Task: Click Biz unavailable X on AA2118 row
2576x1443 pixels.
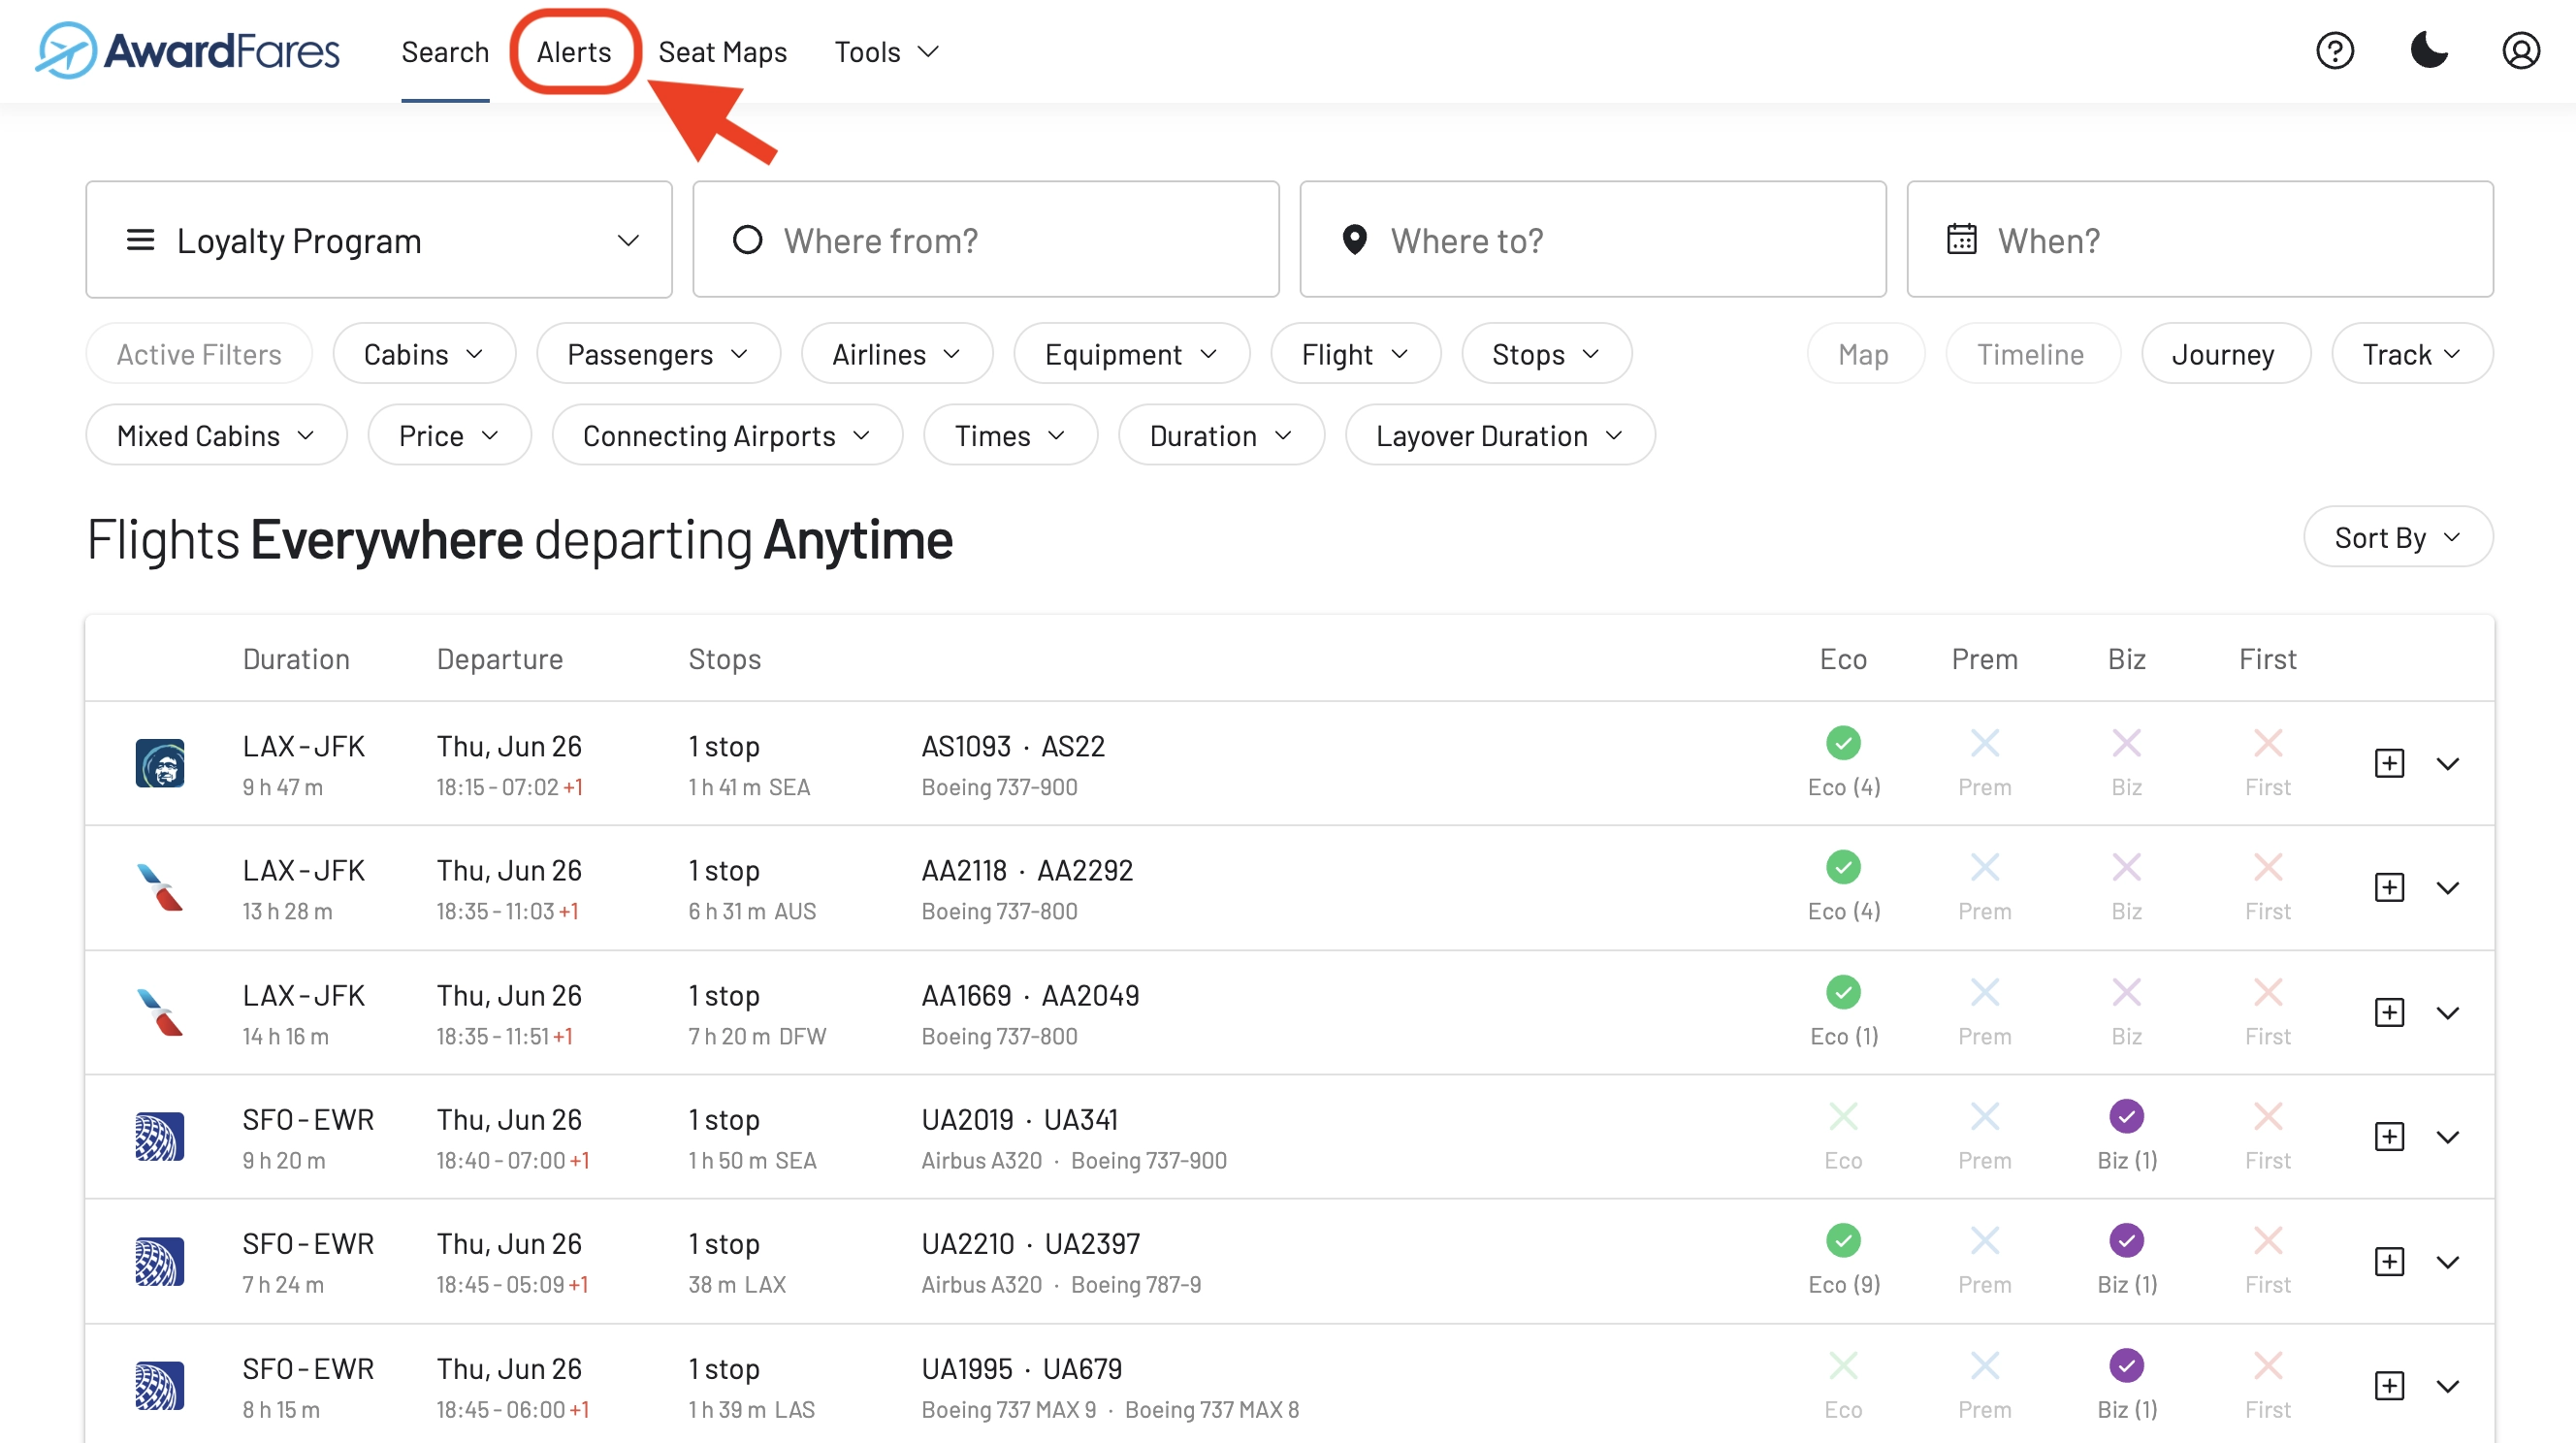Action: point(2126,867)
